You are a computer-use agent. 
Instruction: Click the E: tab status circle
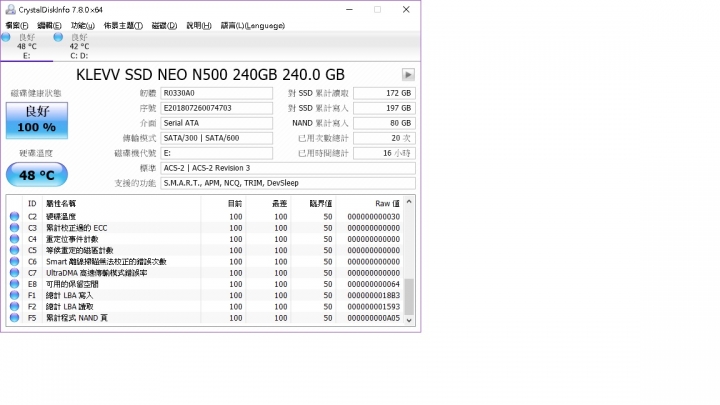[6, 37]
